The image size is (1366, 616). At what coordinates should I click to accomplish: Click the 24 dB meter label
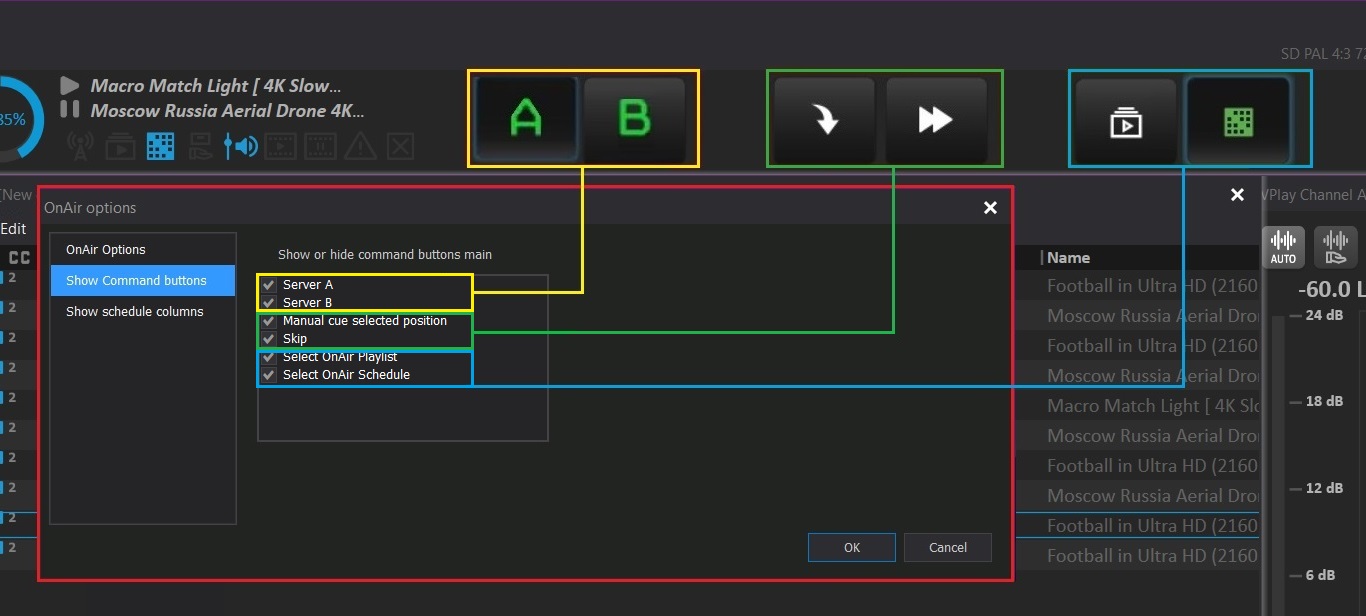point(1324,315)
